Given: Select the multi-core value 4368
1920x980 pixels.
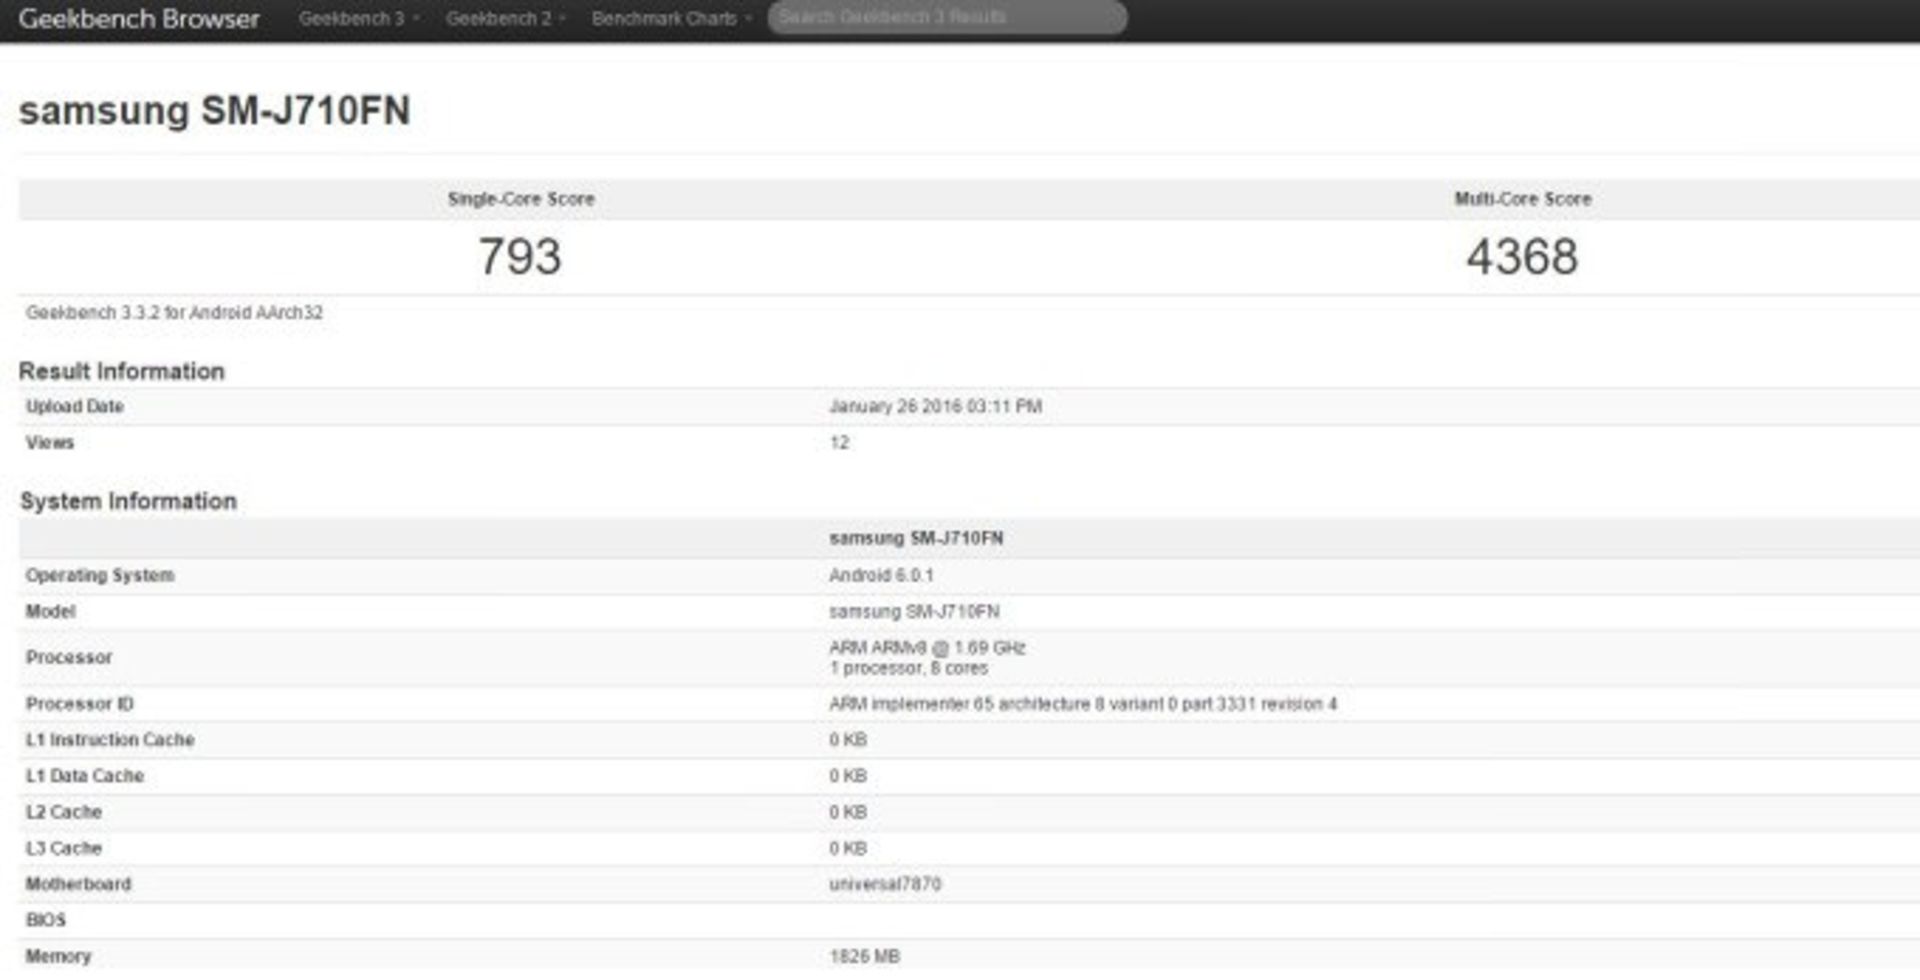Looking at the screenshot, I should [x=1522, y=257].
